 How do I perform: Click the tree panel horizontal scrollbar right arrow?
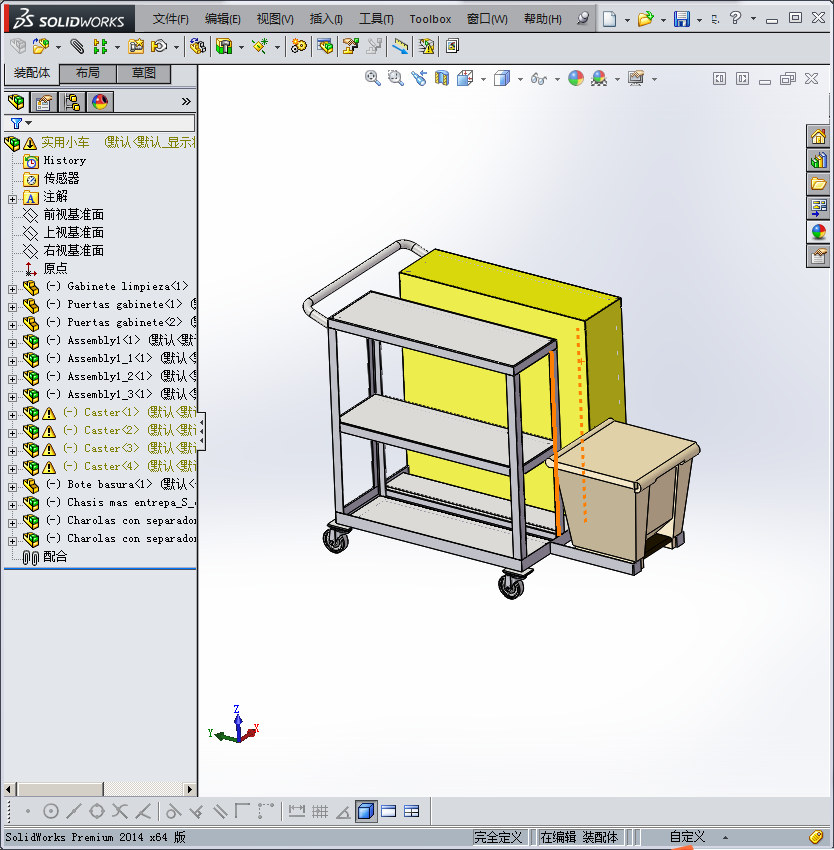coord(189,789)
